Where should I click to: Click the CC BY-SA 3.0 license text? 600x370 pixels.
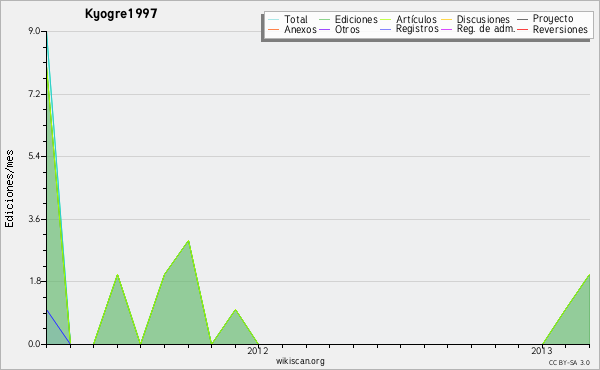click(x=569, y=362)
